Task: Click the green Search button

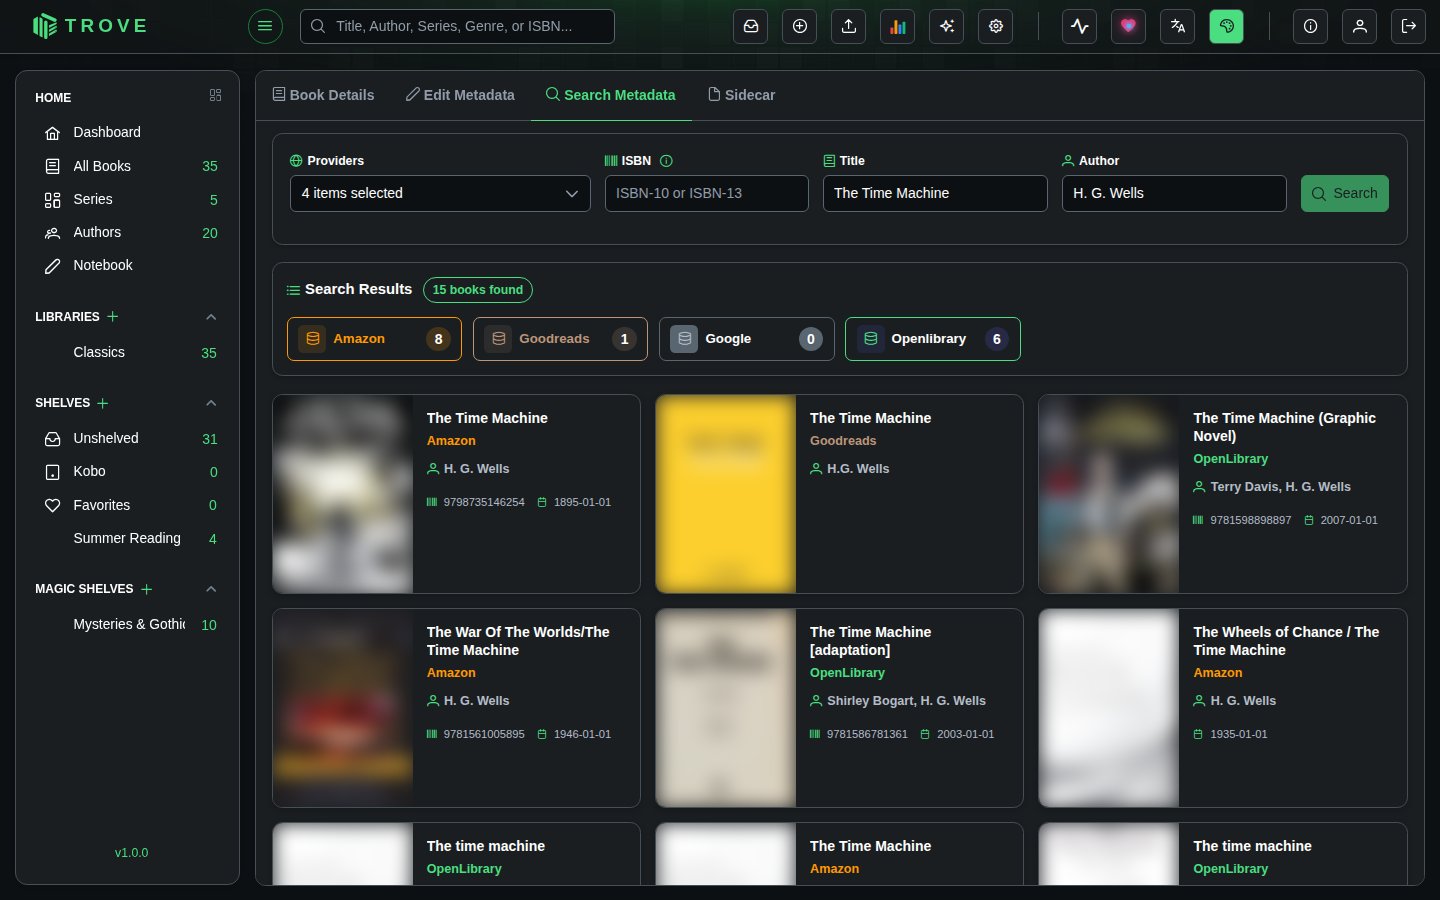Action: click(x=1344, y=193)
